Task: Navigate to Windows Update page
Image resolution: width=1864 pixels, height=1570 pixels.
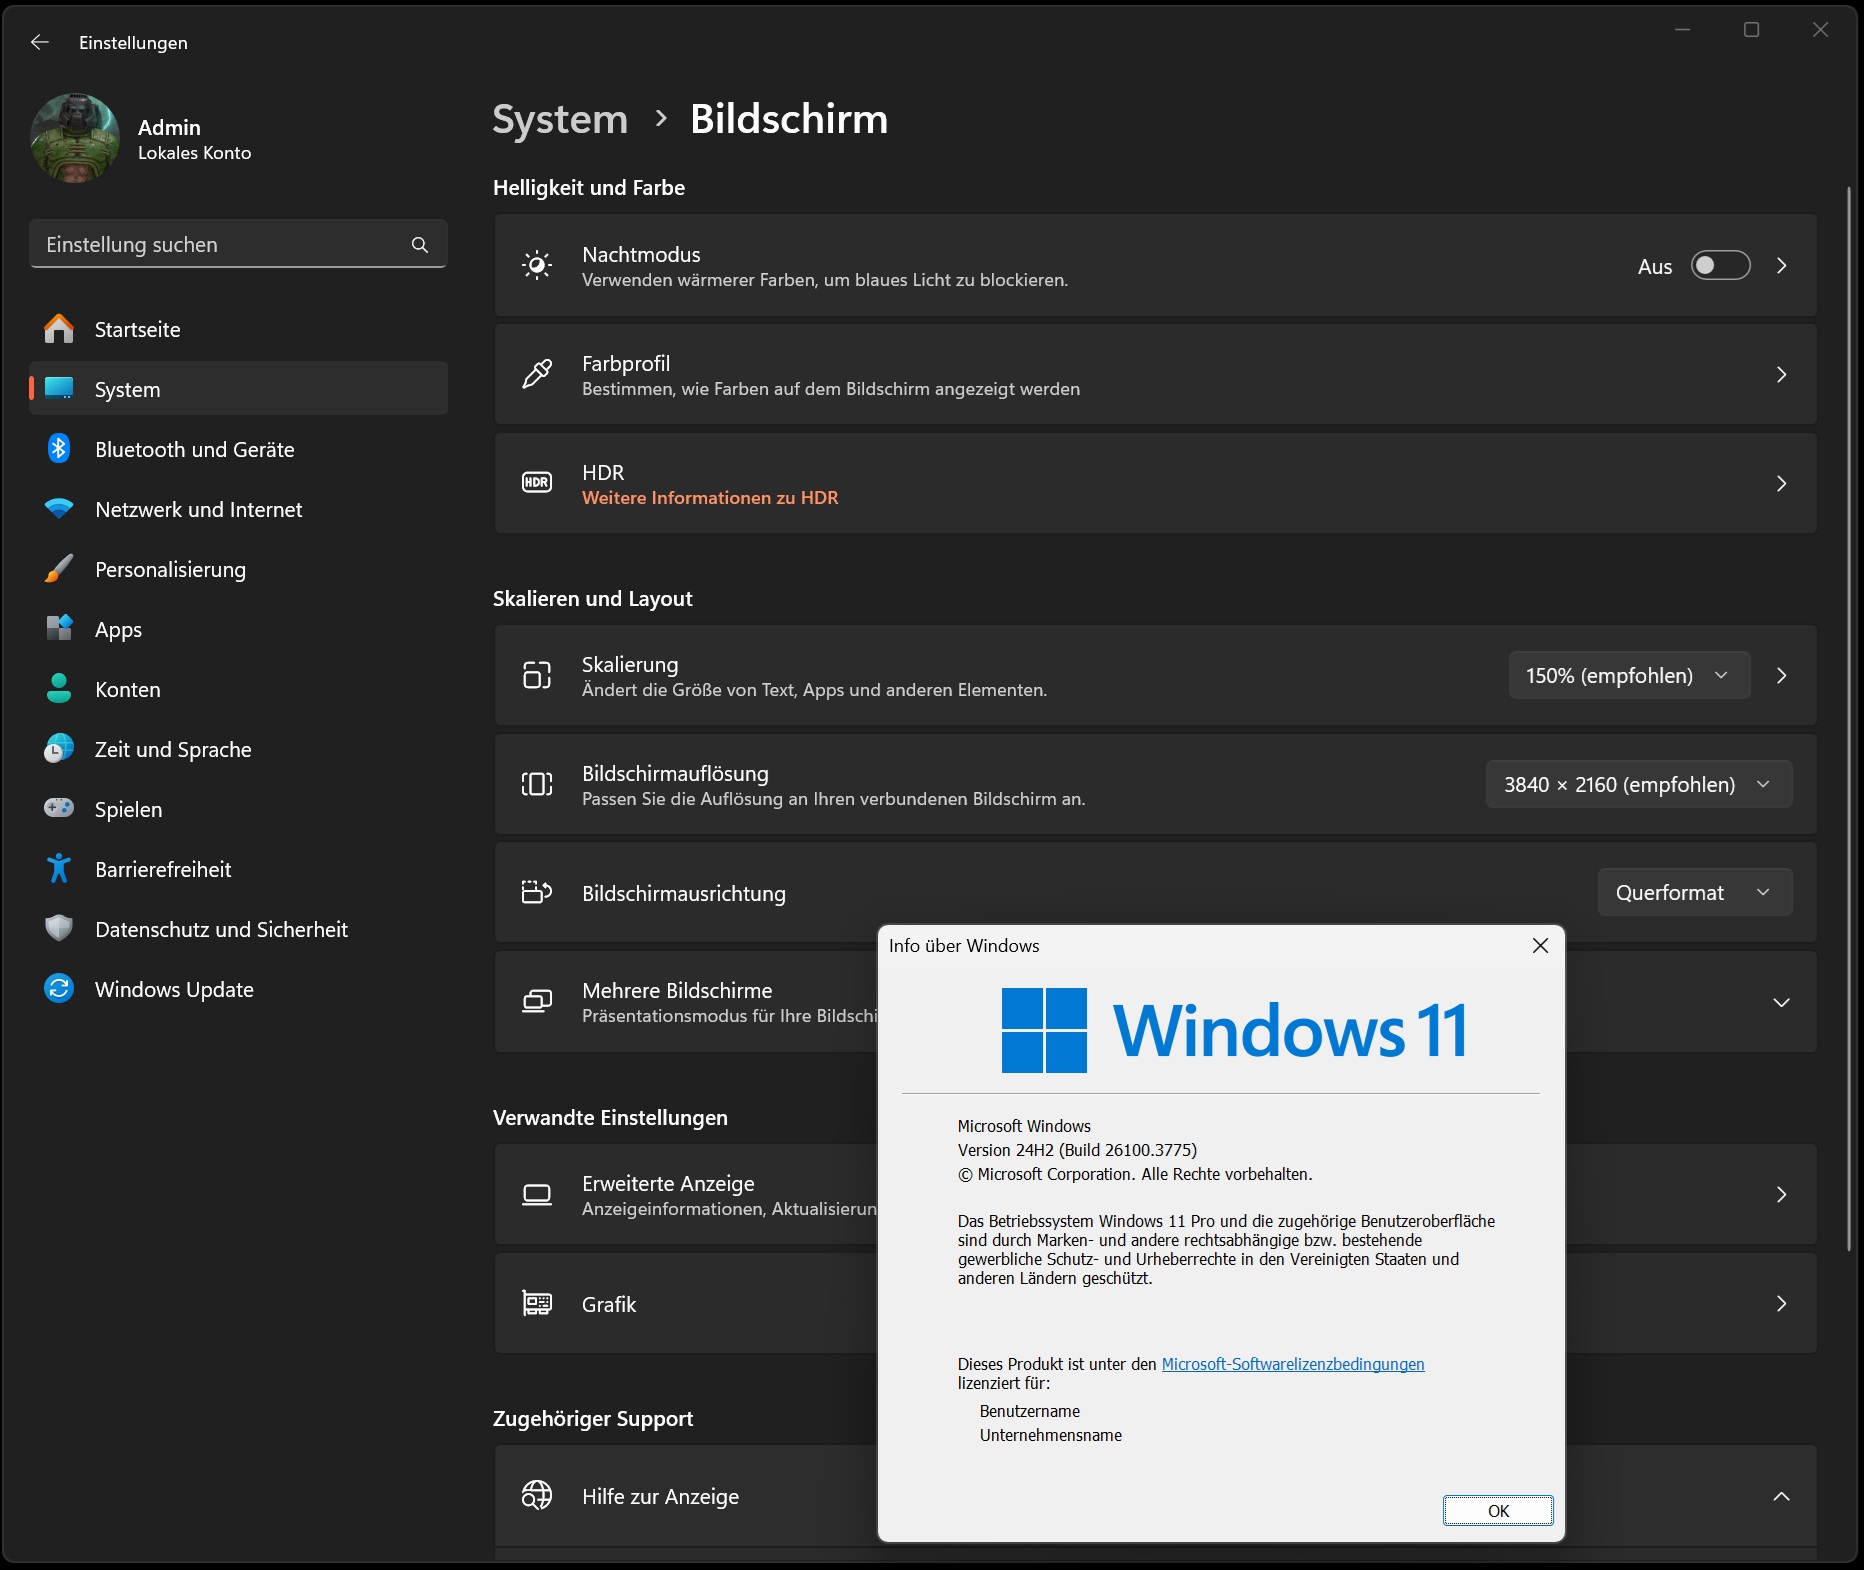Action: [238, 989]
